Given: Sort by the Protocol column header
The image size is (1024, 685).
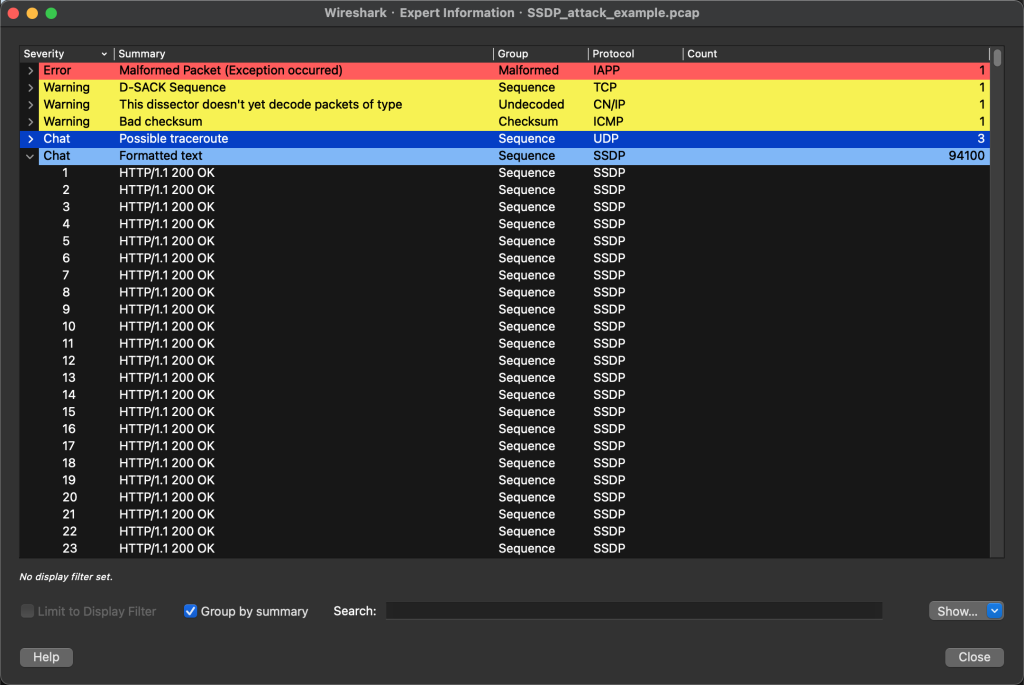Looking at the screenshot, I should click(x=635, y=54).
